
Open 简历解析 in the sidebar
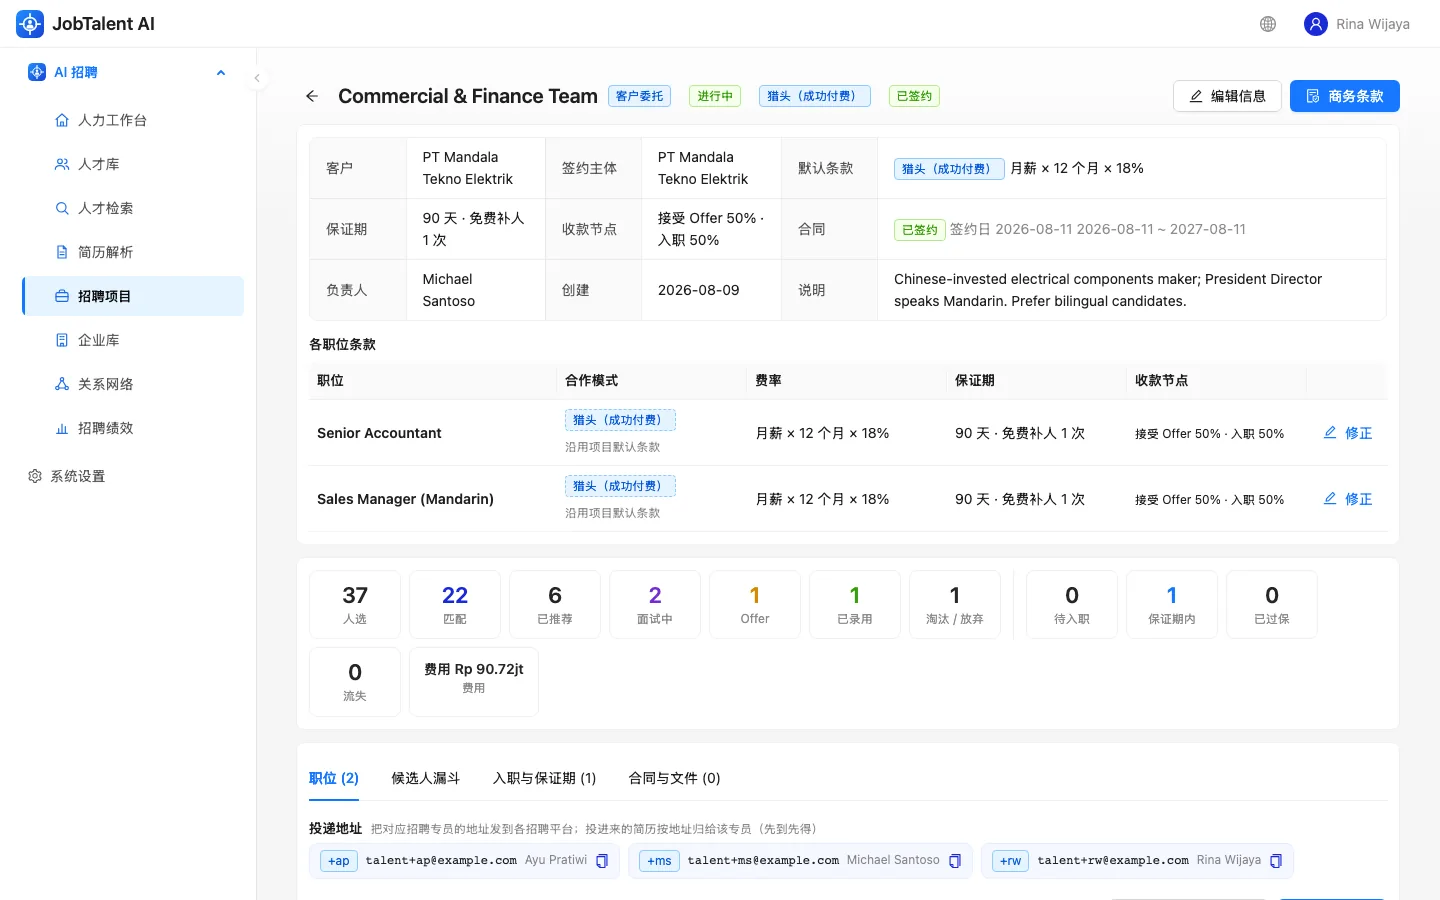(x=133, y=252)
